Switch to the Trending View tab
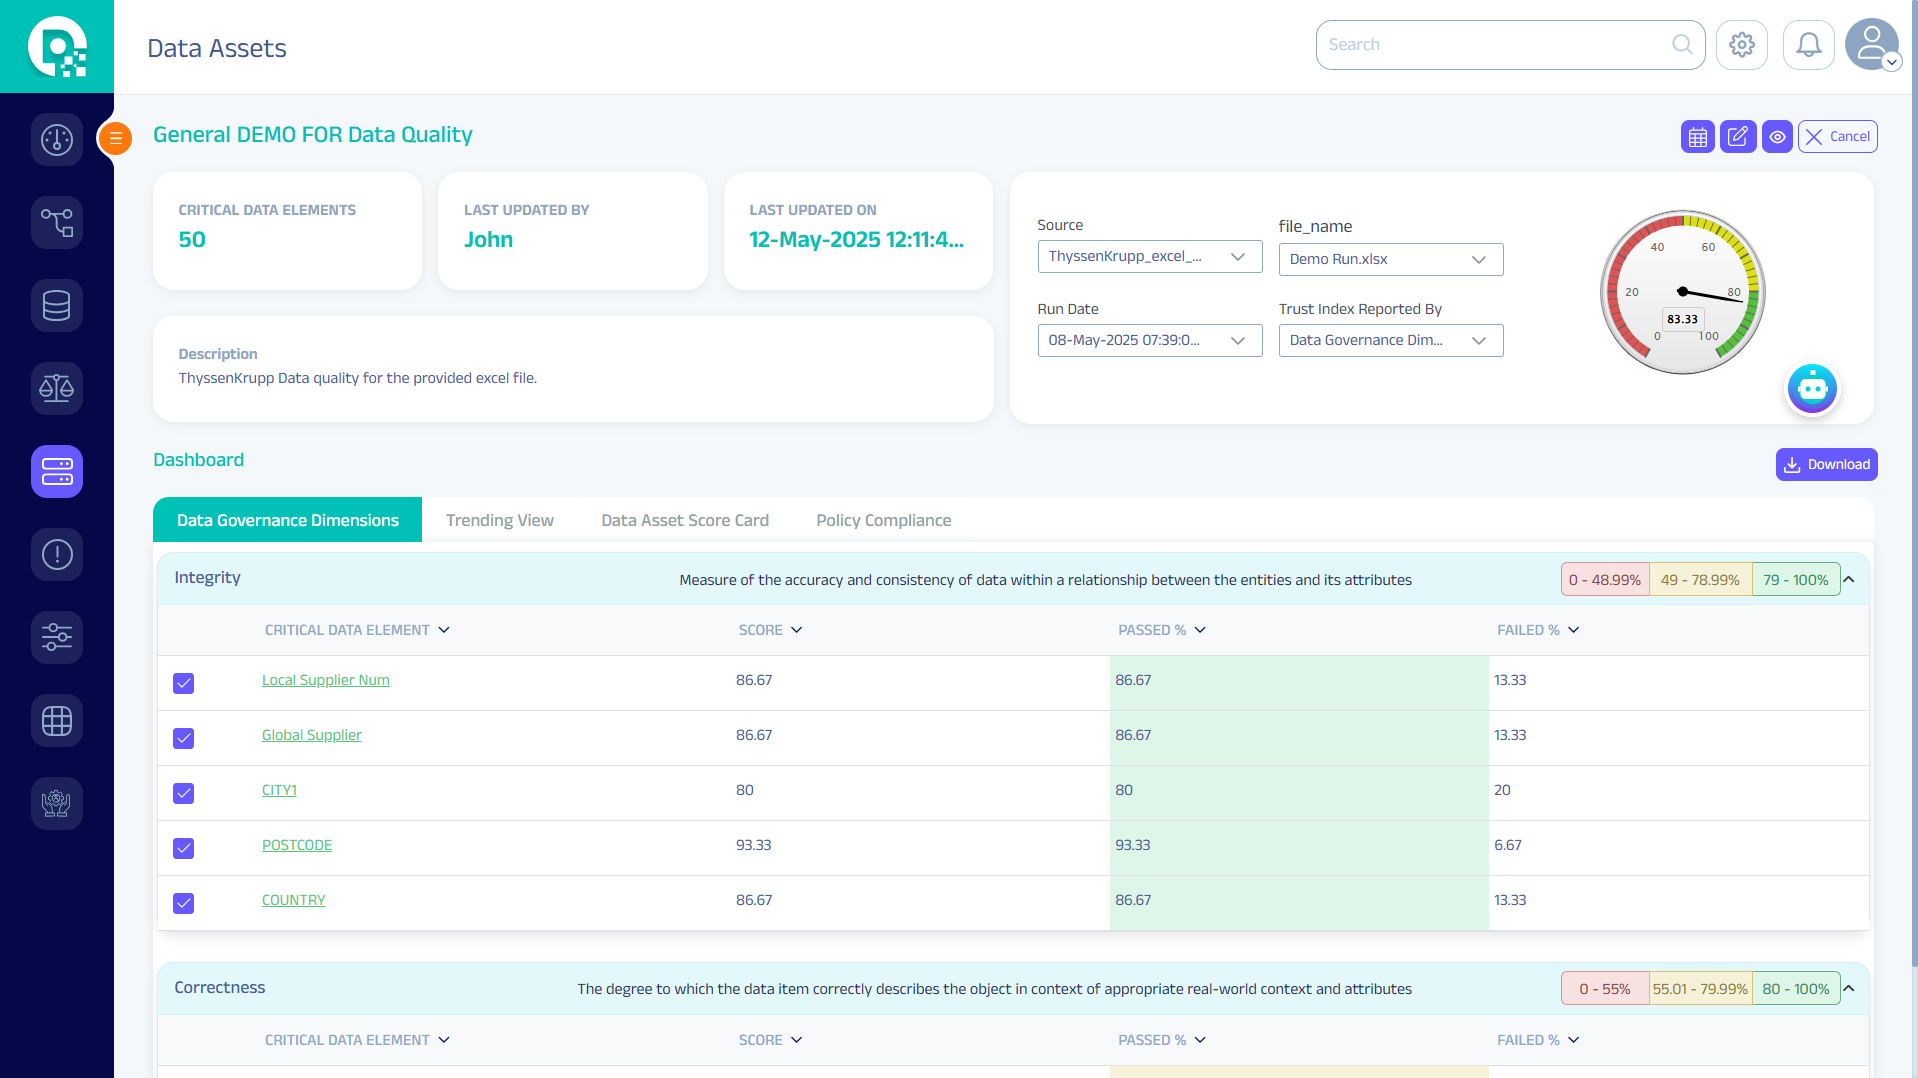The width and height of the screenshot is (1918, 1078). 499,520
